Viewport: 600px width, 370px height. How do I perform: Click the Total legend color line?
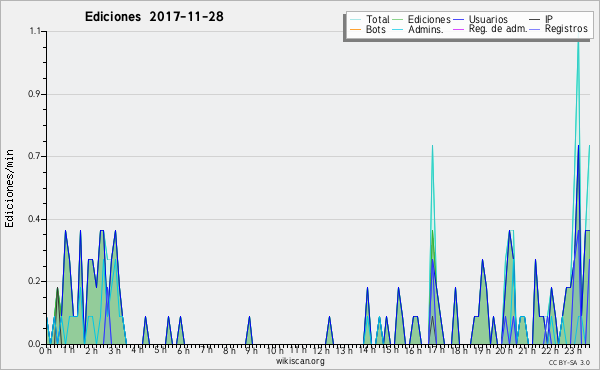click(x=355, y=20)
